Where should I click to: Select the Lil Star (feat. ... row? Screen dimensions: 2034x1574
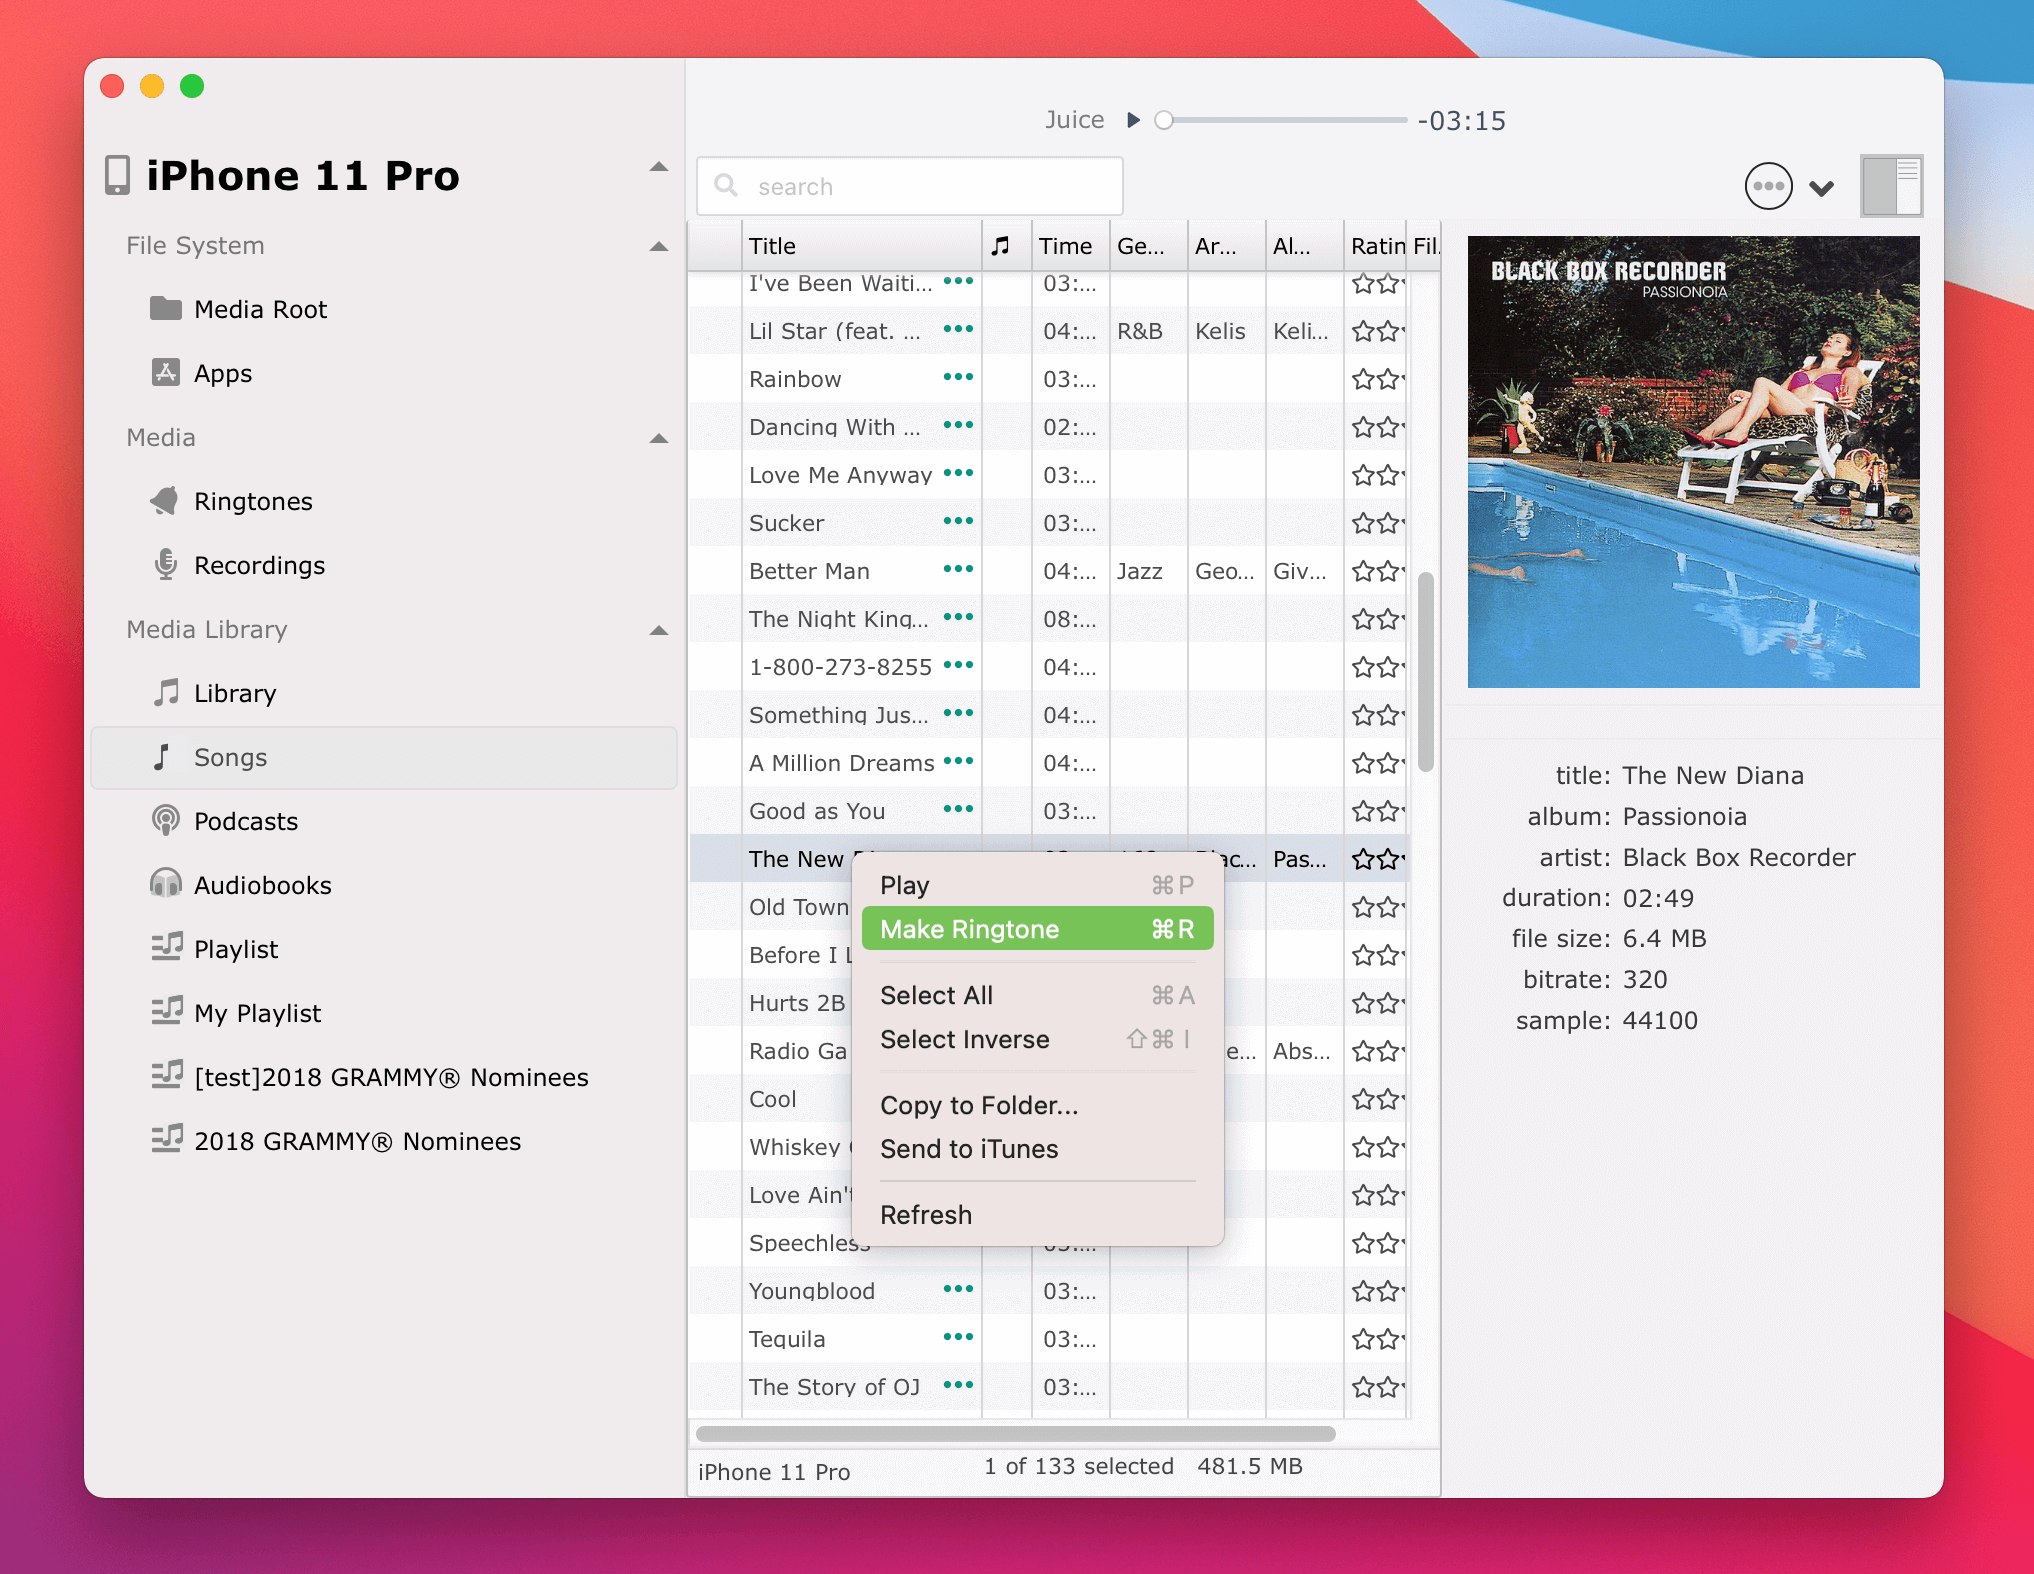point(1049,331)
